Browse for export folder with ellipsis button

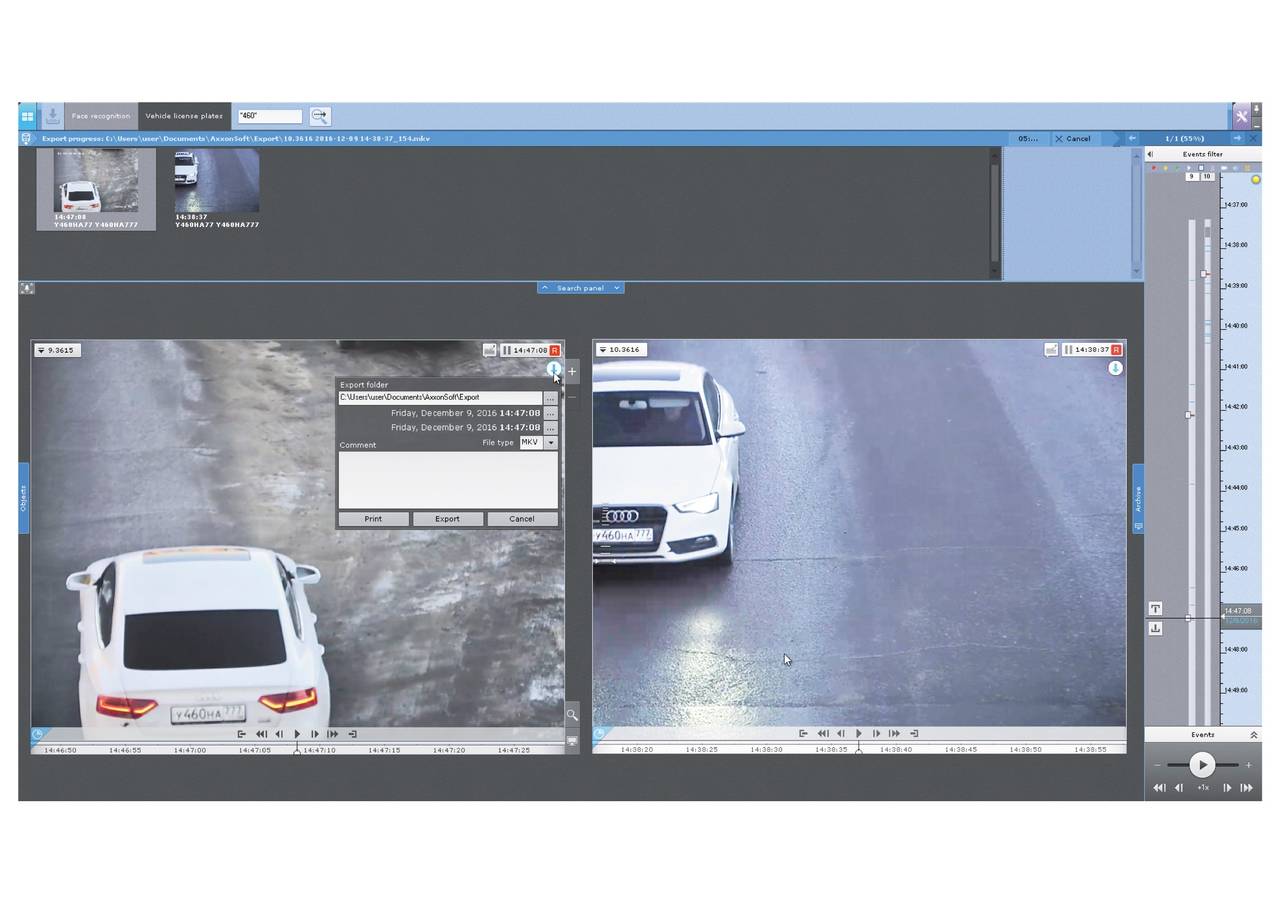tap(550, 398)
